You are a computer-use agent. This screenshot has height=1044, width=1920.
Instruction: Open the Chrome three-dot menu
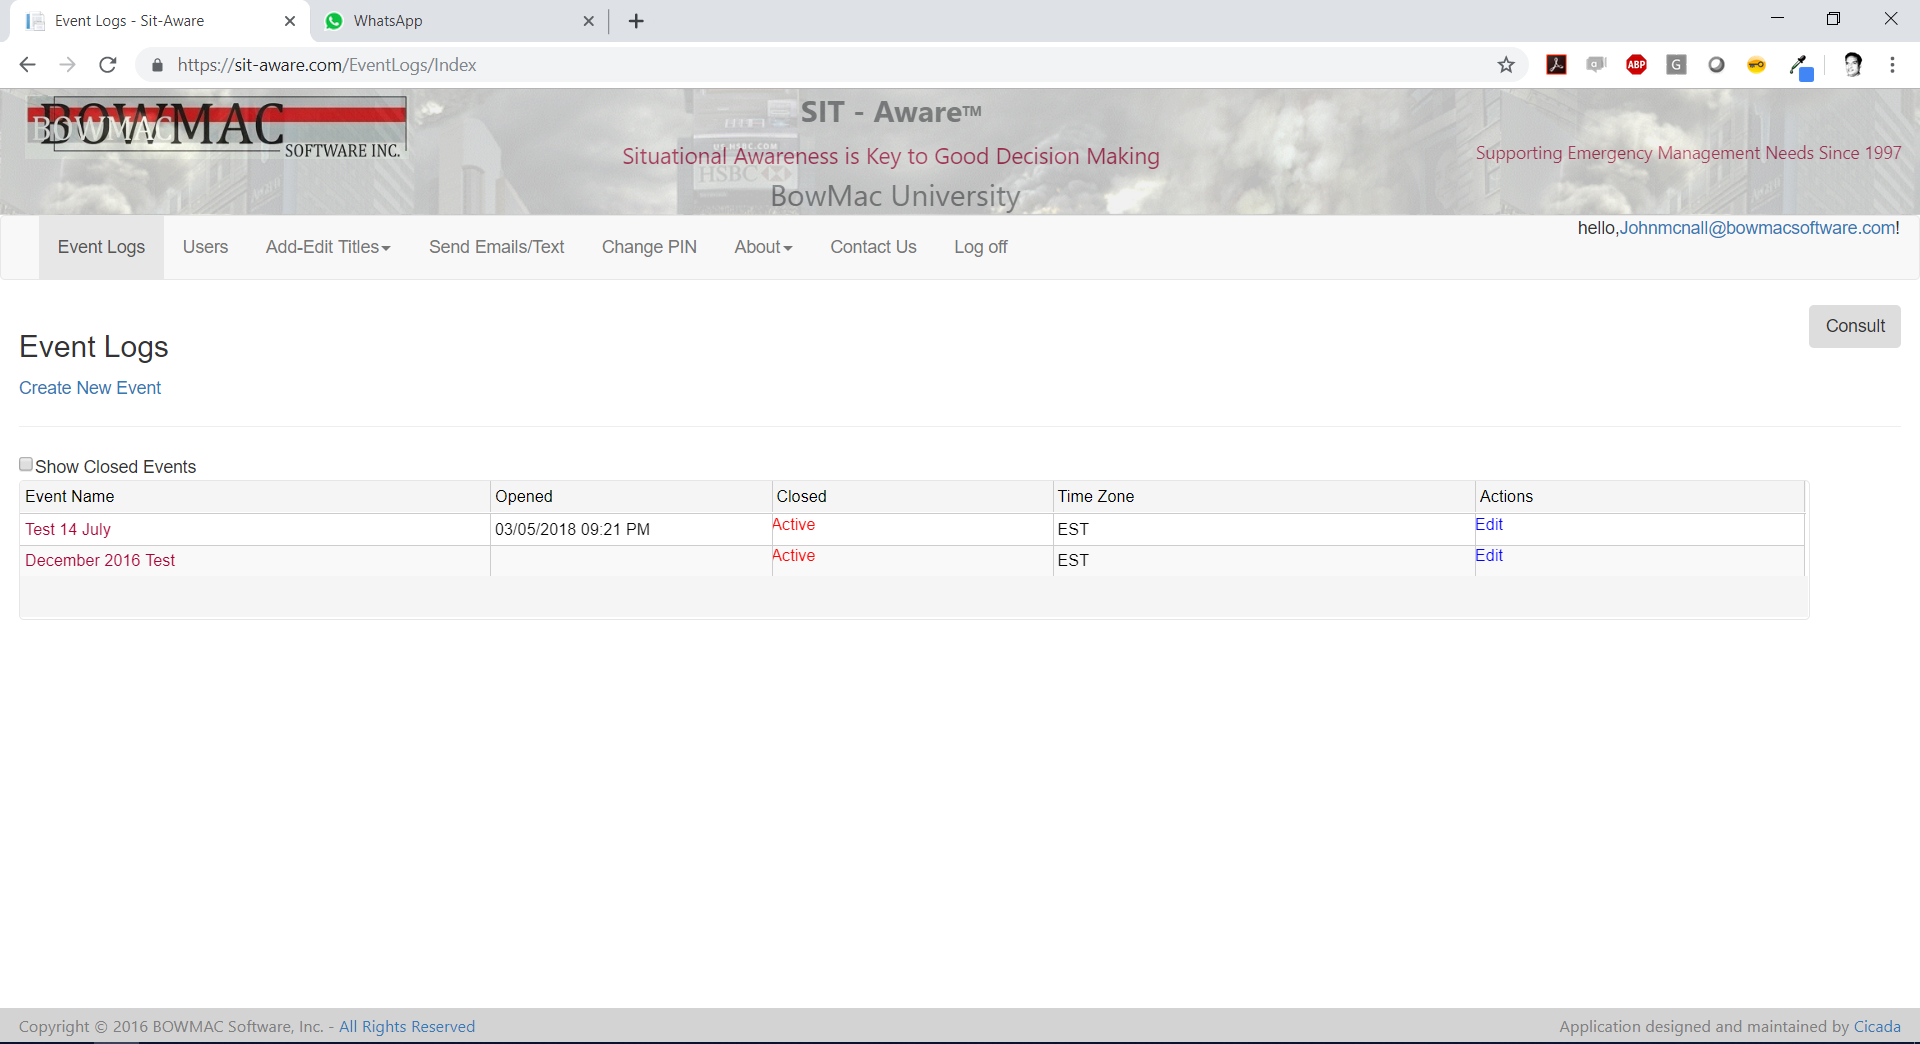[1892, 65]
